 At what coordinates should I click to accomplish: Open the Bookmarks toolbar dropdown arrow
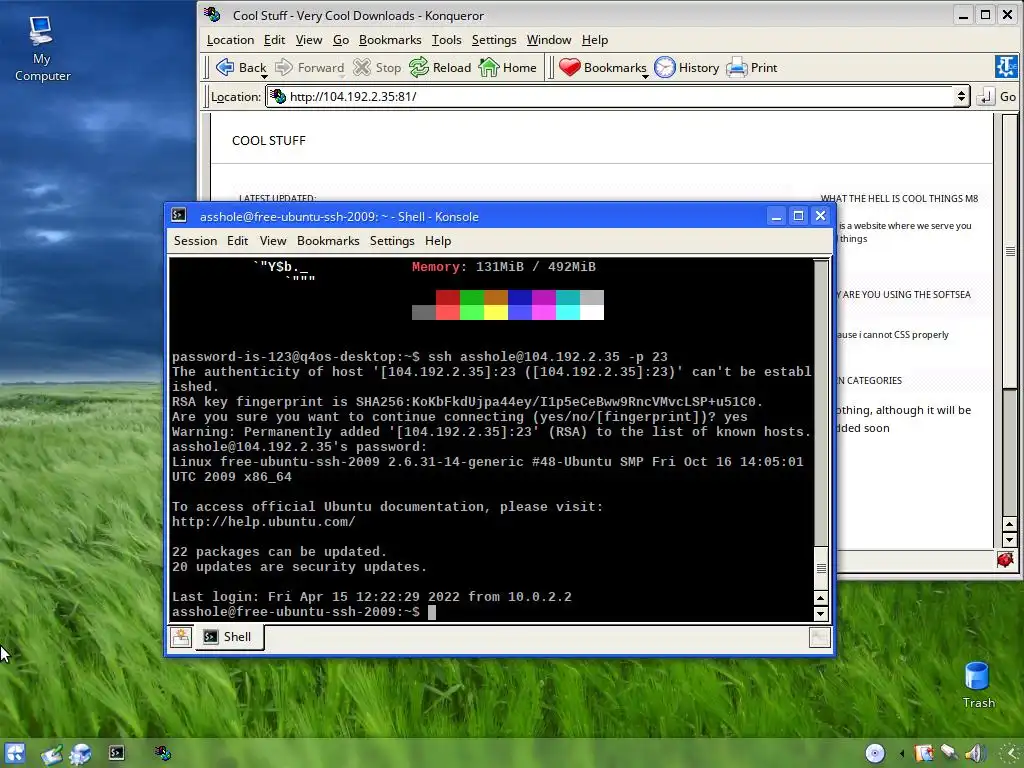pyautogui.click(x=645, y=76)
